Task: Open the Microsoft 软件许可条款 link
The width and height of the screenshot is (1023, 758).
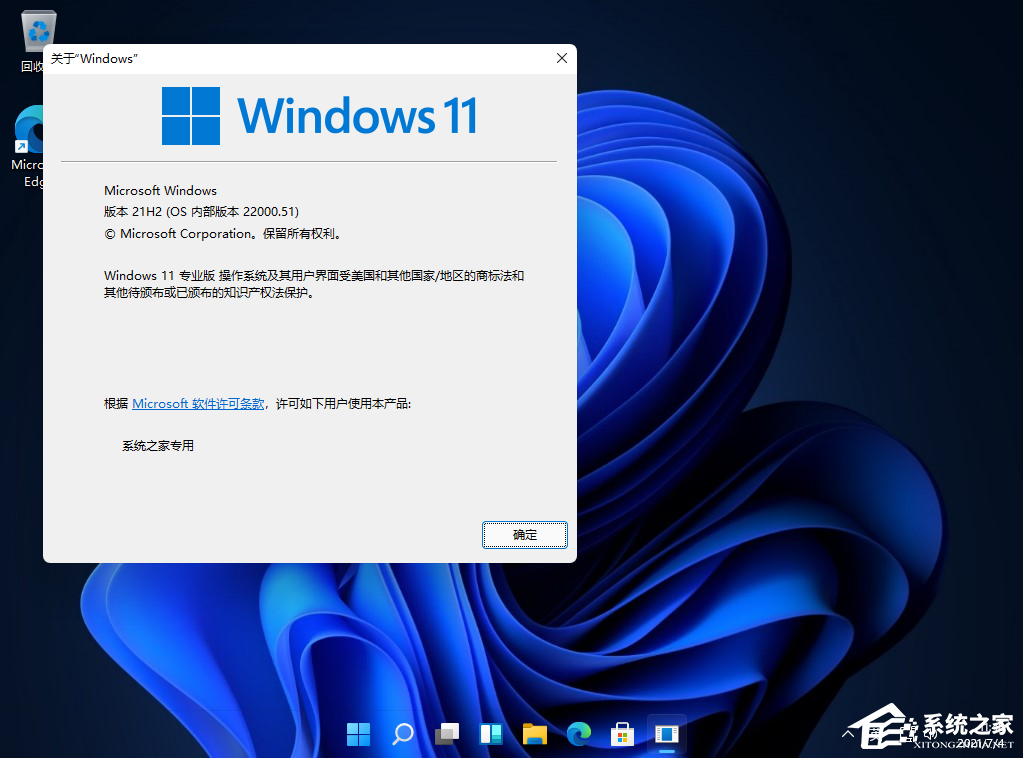Action: (197, 403)
